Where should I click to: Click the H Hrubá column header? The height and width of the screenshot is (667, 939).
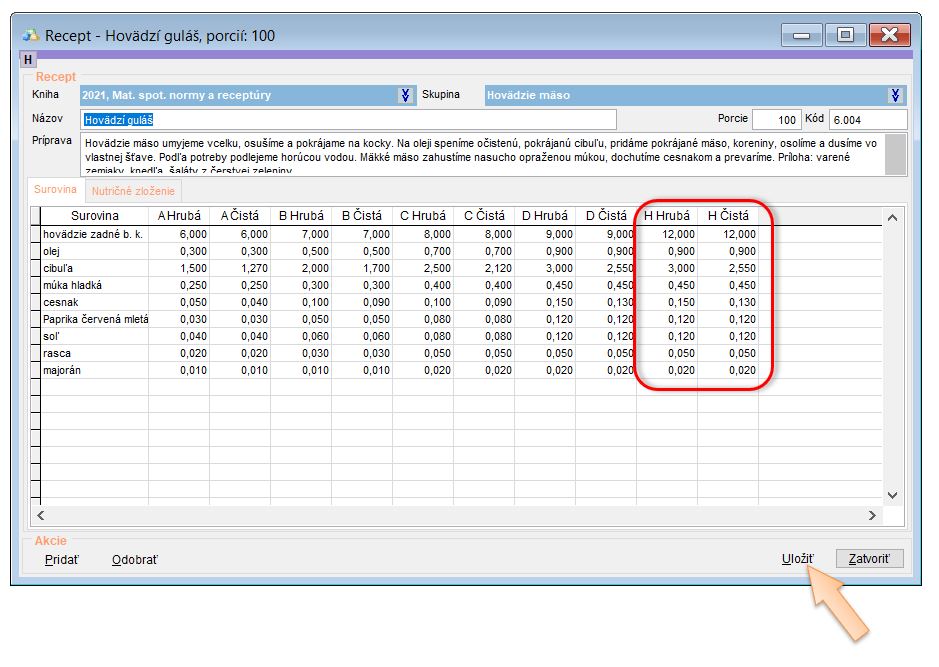click(x=666, y=216)
